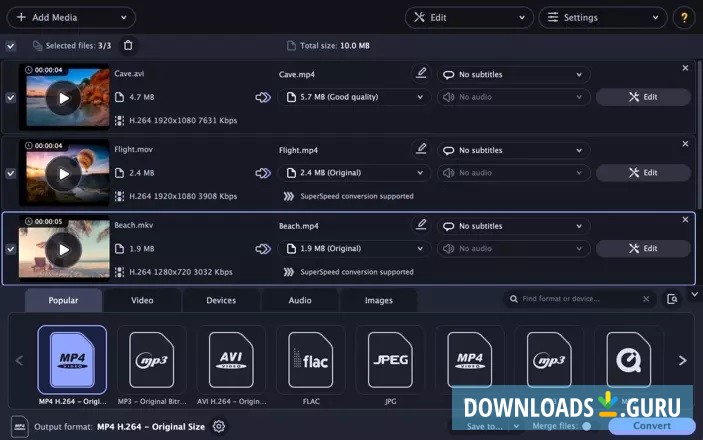Remove Cave.avi from the list

pos(685,68)
